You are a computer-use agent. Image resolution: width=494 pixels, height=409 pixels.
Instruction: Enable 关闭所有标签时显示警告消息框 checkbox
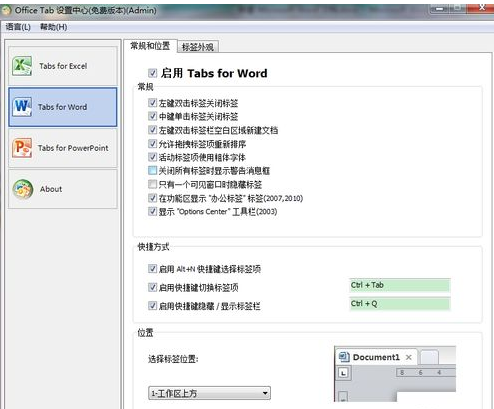tap(152, 171)
